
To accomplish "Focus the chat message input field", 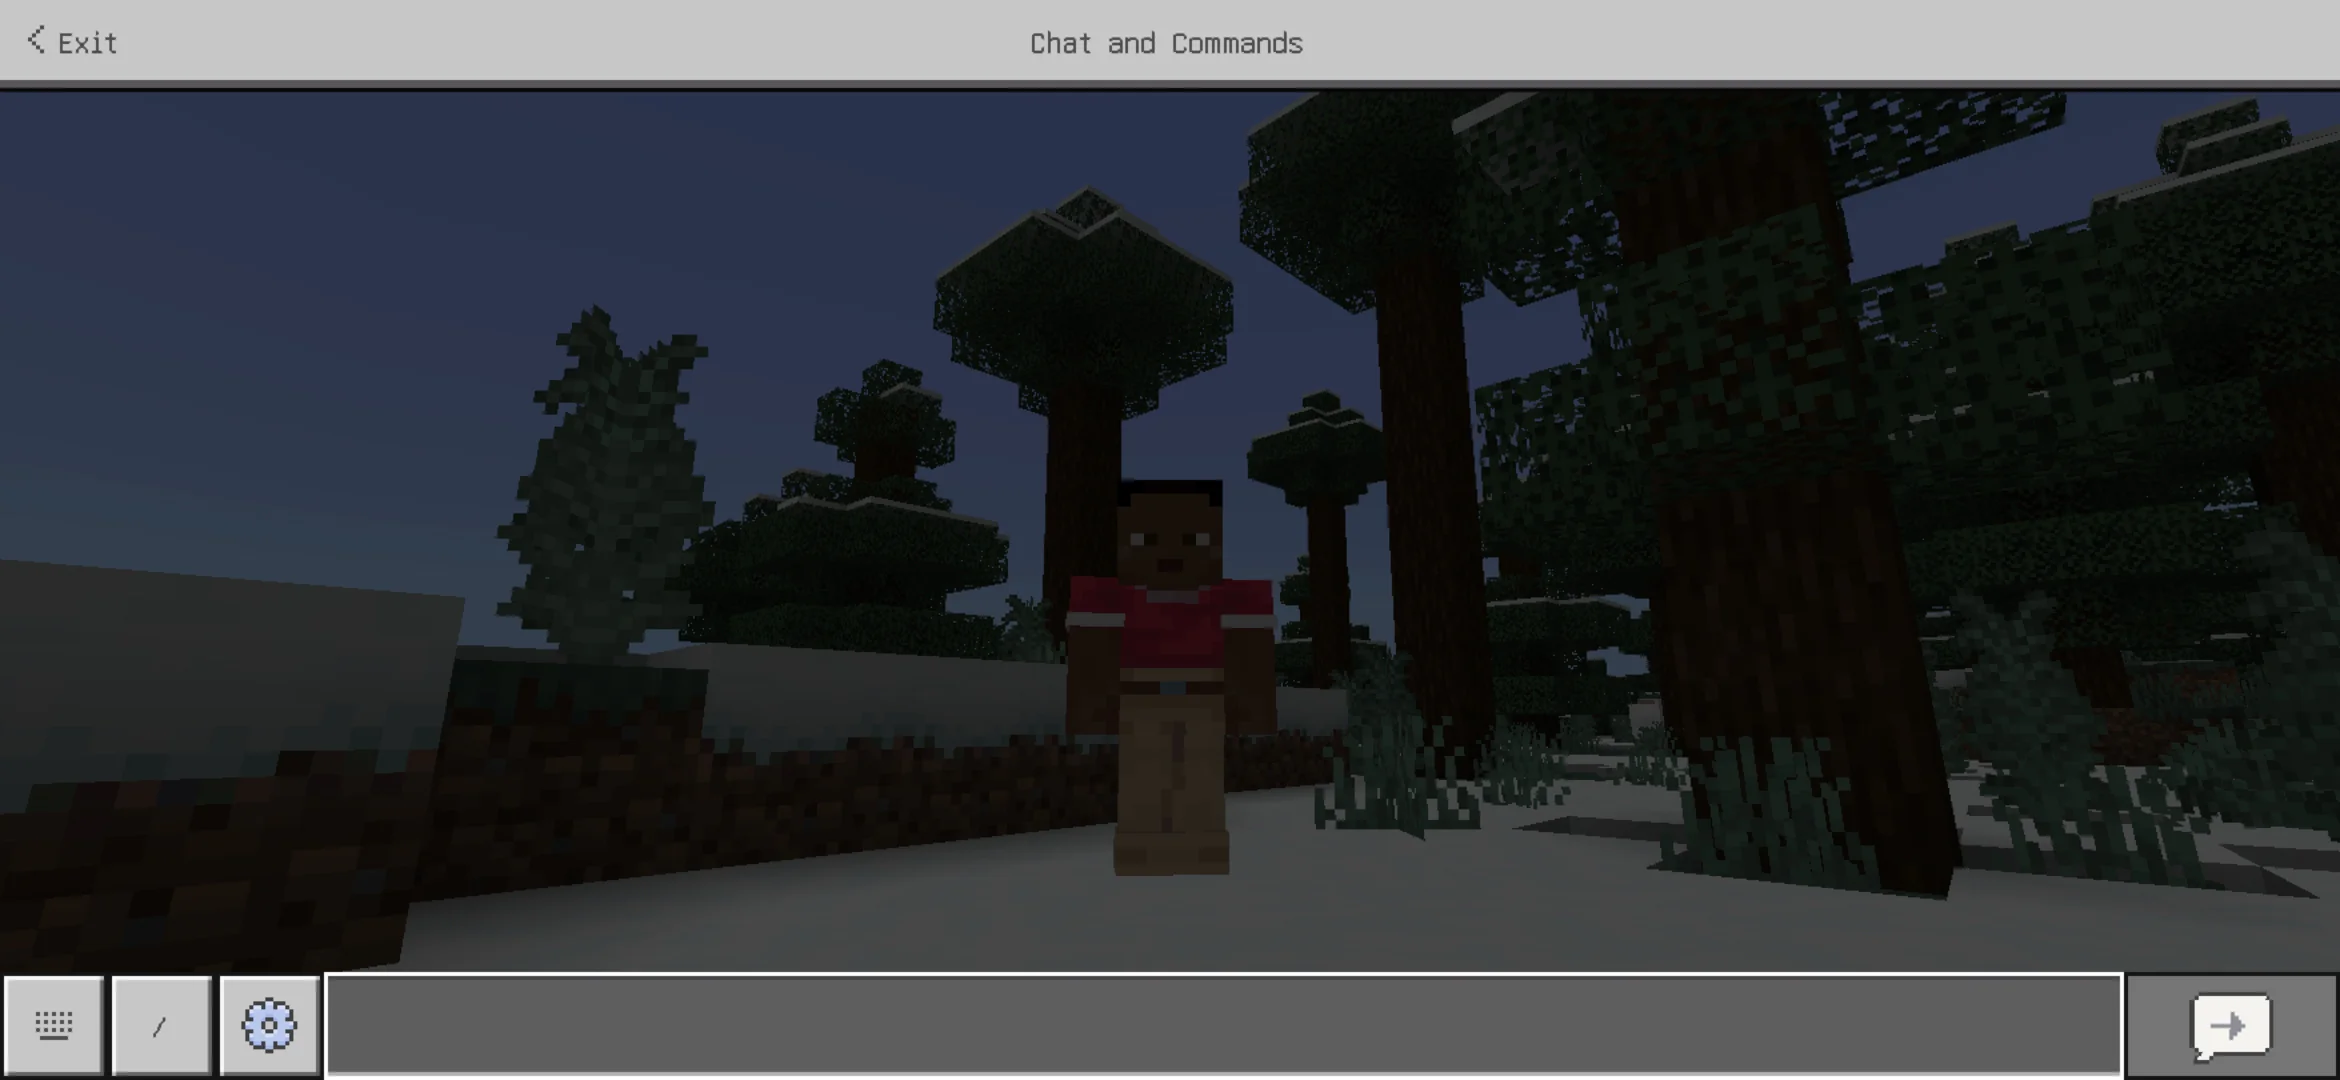I will tap(1224, 1026).
